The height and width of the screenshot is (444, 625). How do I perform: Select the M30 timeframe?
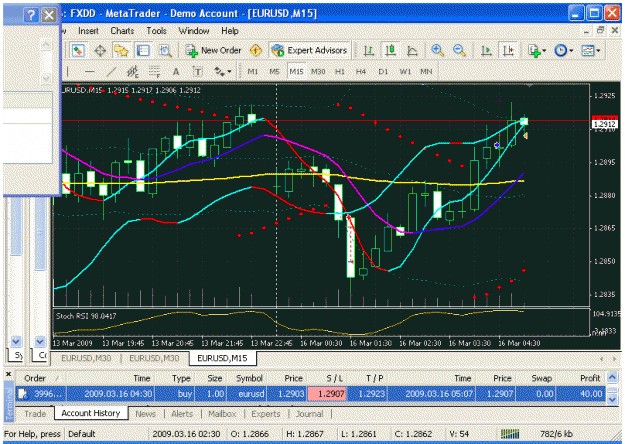pyautogui.click(x=318, y=72)
